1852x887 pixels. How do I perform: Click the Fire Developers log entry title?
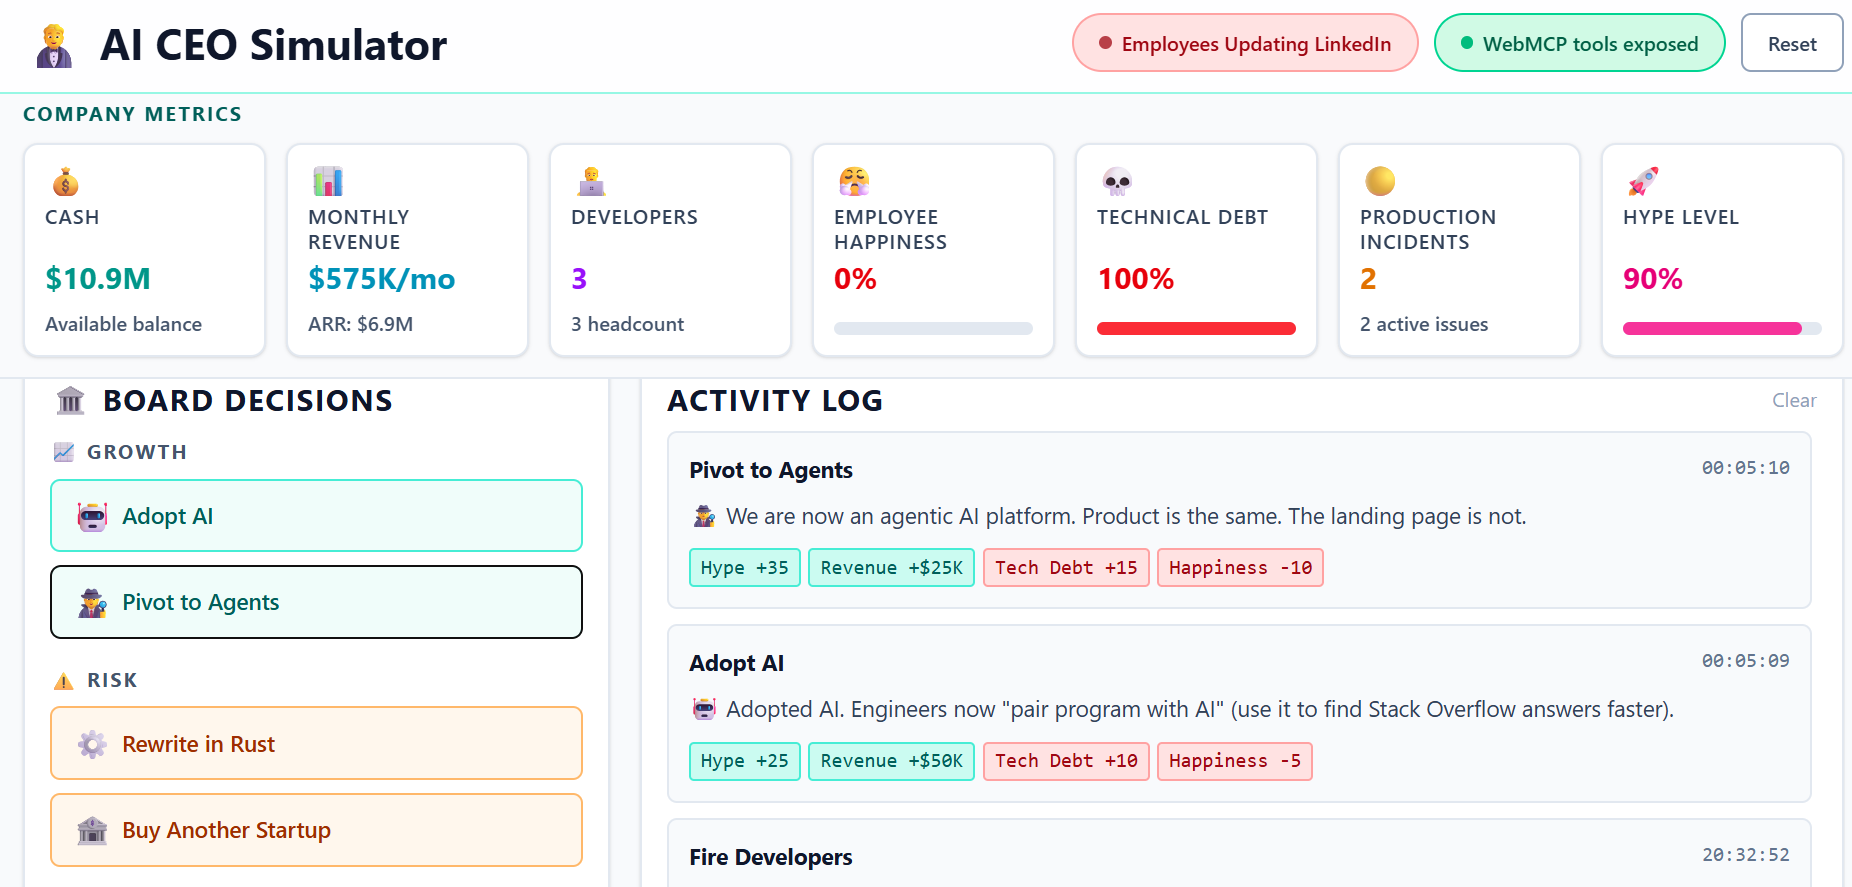771,857
